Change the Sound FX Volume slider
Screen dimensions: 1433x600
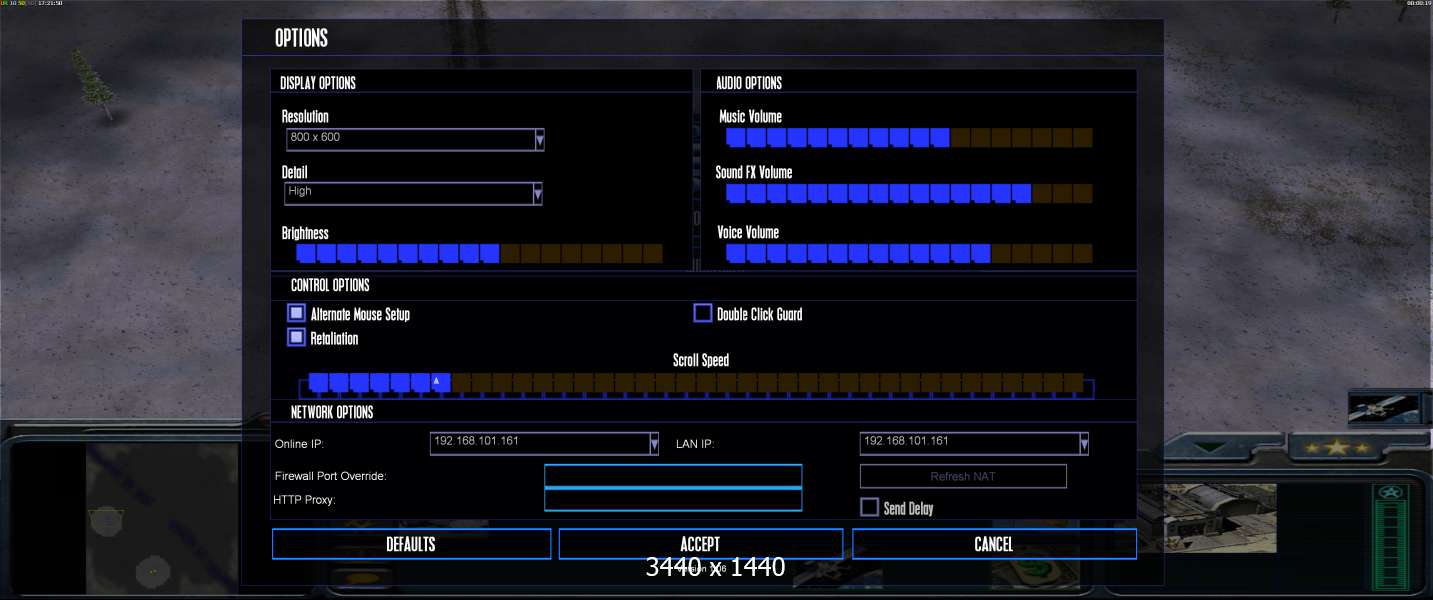point(909,193)
